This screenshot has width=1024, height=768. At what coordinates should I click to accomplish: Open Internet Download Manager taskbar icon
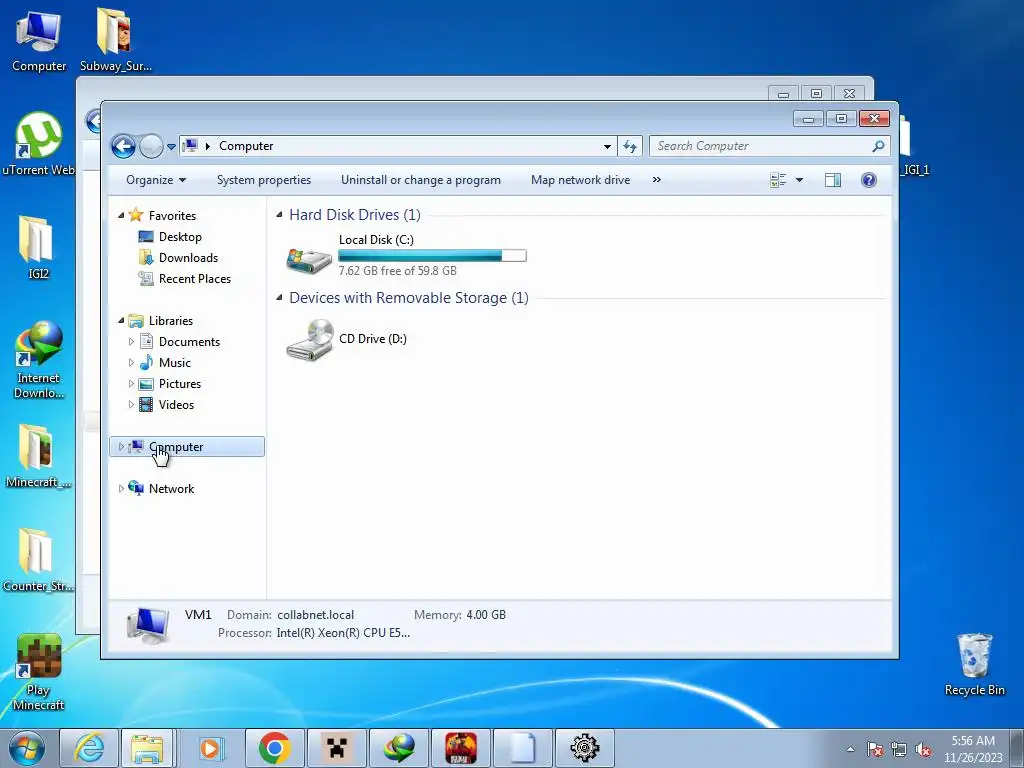398,748
